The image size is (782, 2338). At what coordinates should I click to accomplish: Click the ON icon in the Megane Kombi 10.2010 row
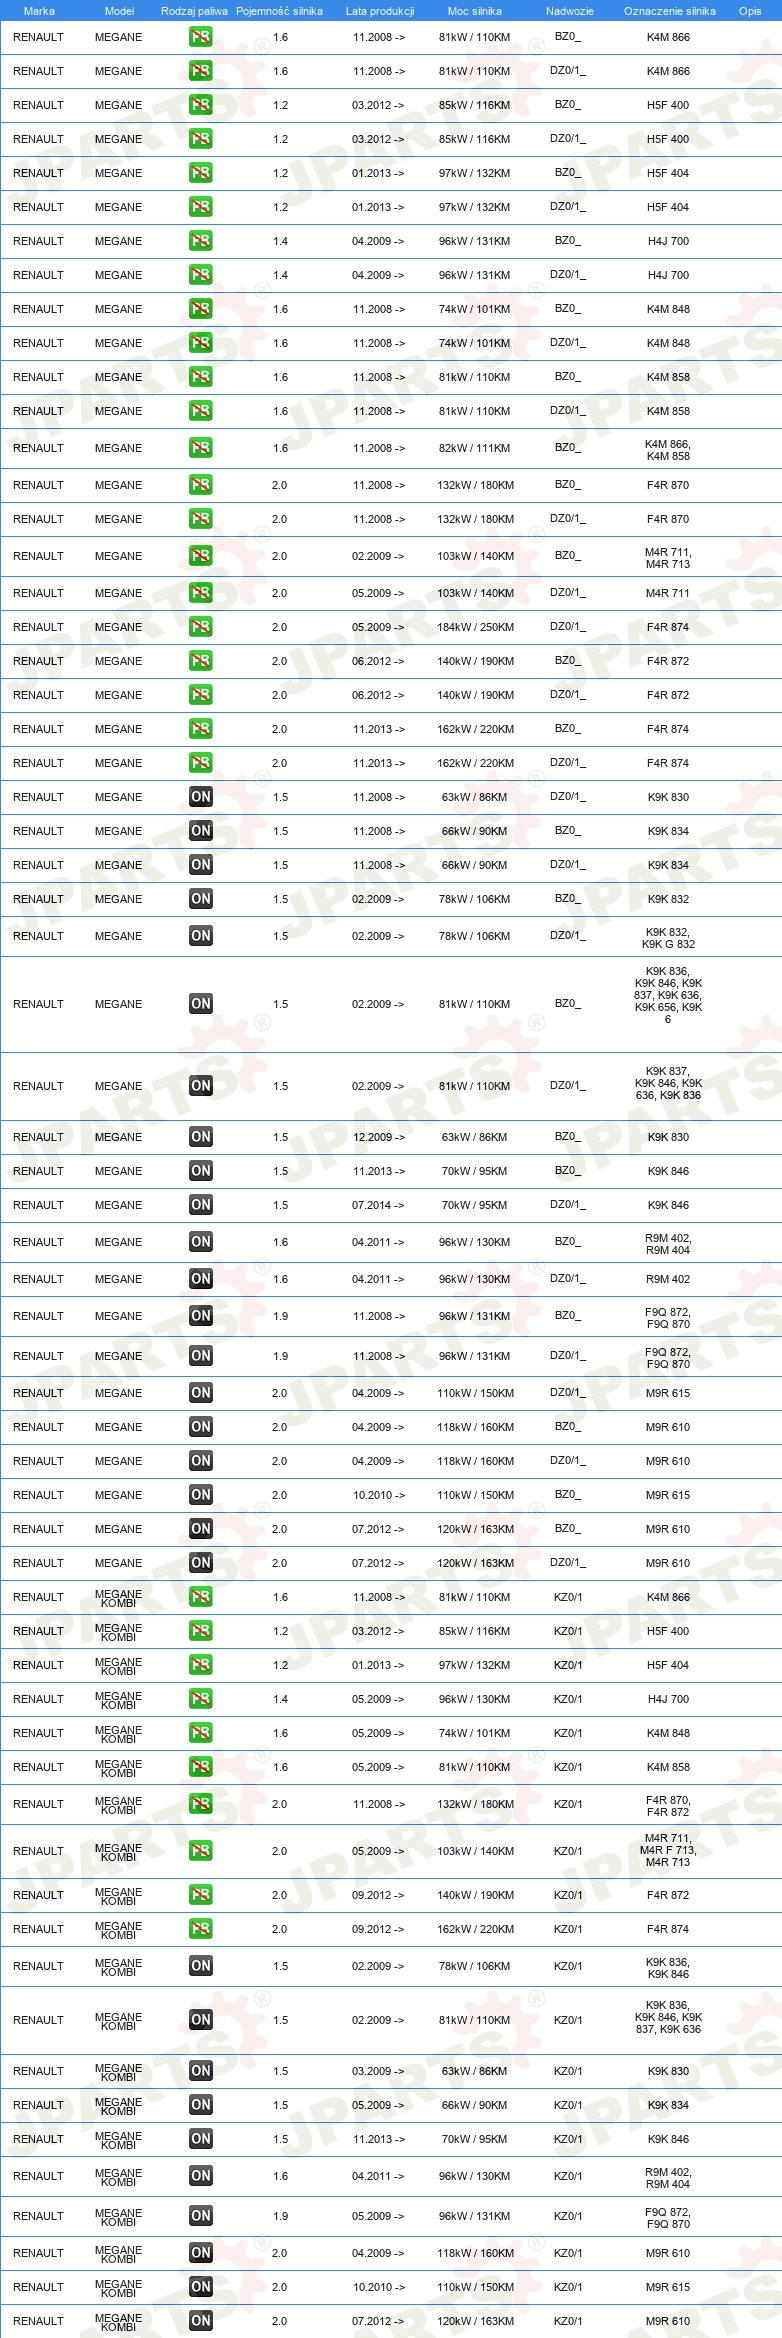tap(201, 2287)
